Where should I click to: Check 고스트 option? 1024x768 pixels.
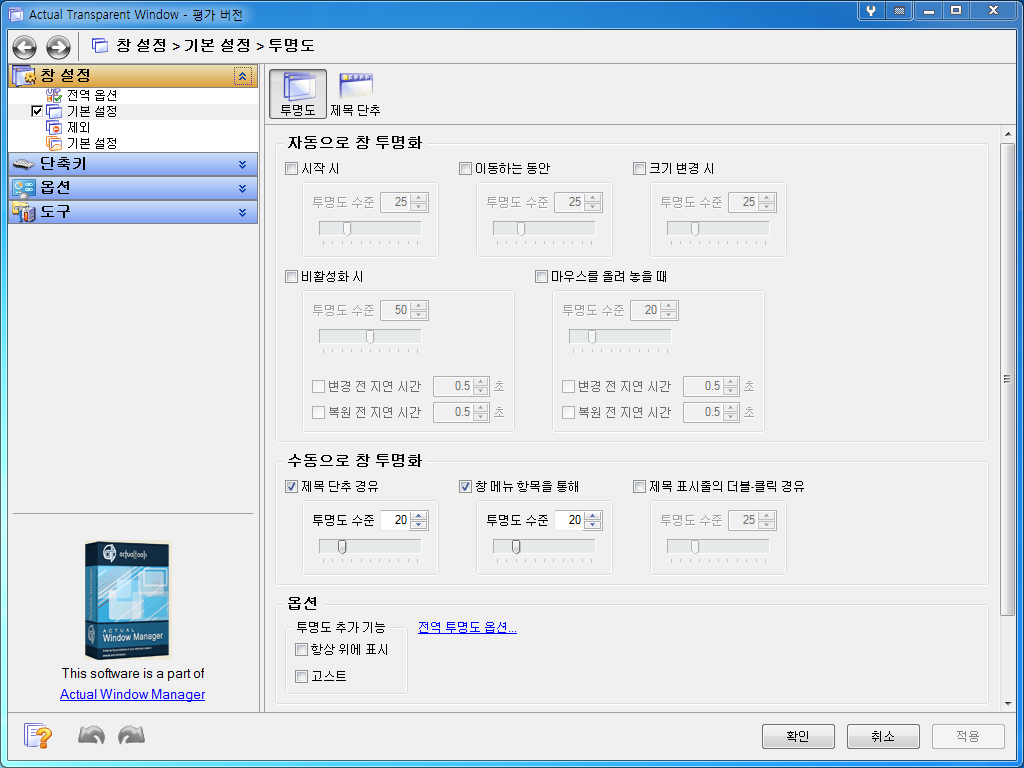301,677
